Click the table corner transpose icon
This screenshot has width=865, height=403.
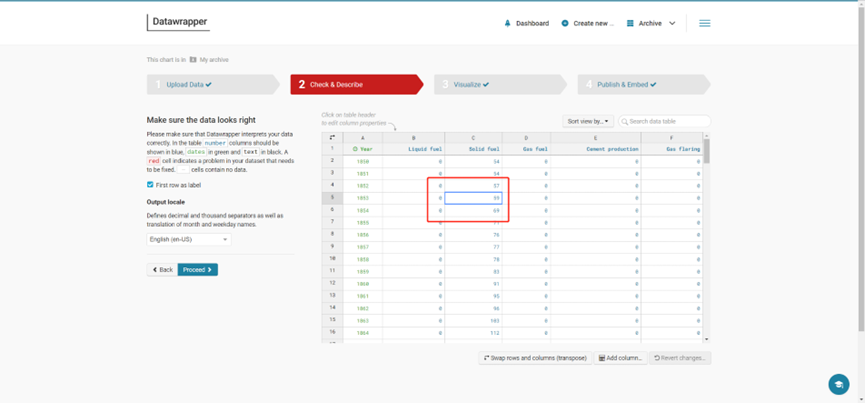point(333,138)
